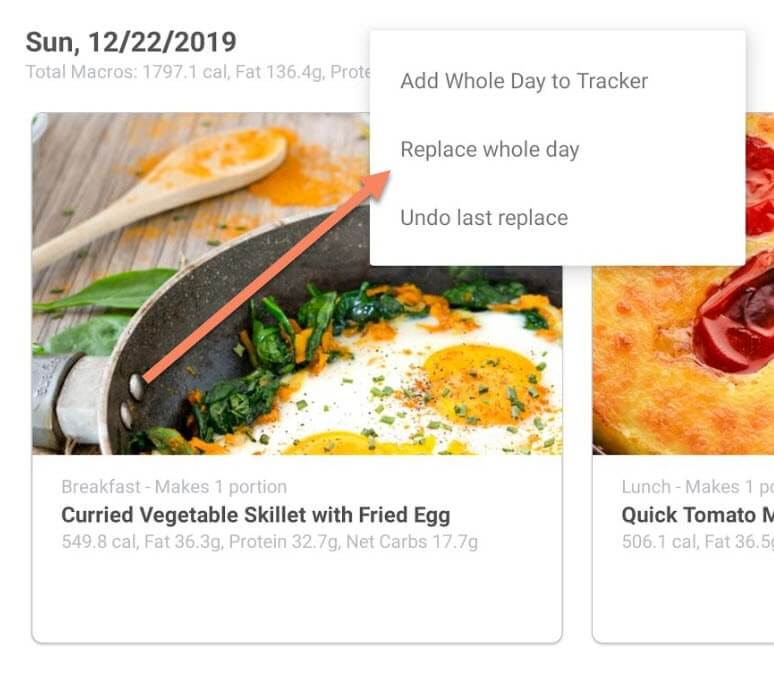Click Breakfast - Makes 1 portion label
This screenshot has height=690, width=774.
click(x=174, y=487)
